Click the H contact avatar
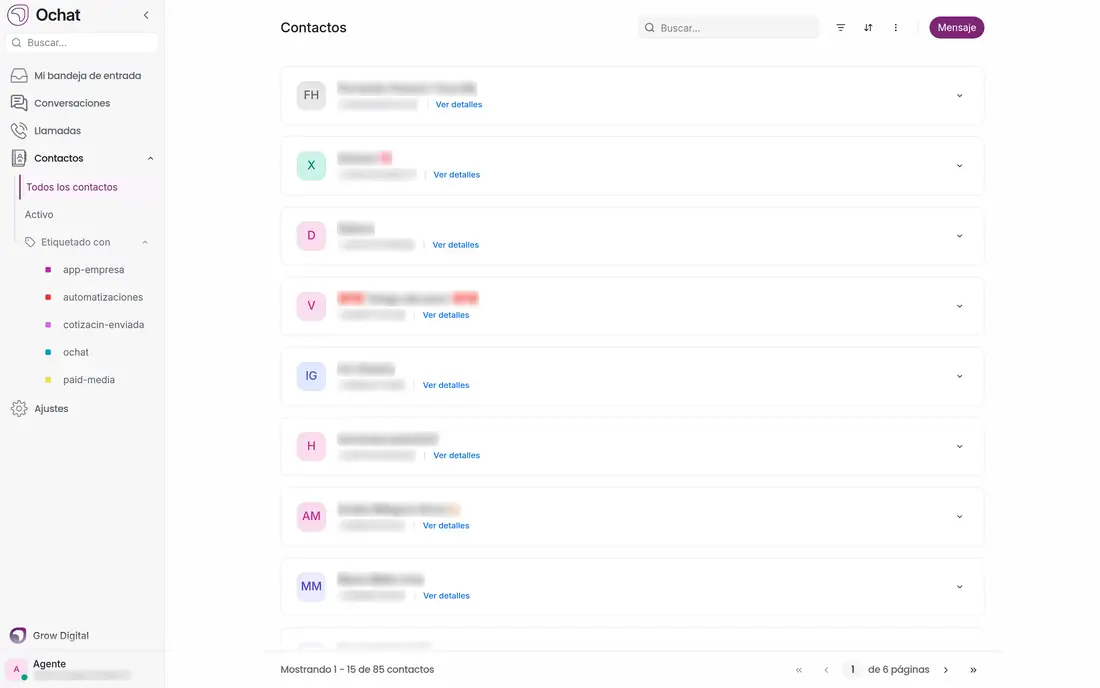 click(311, 446)
